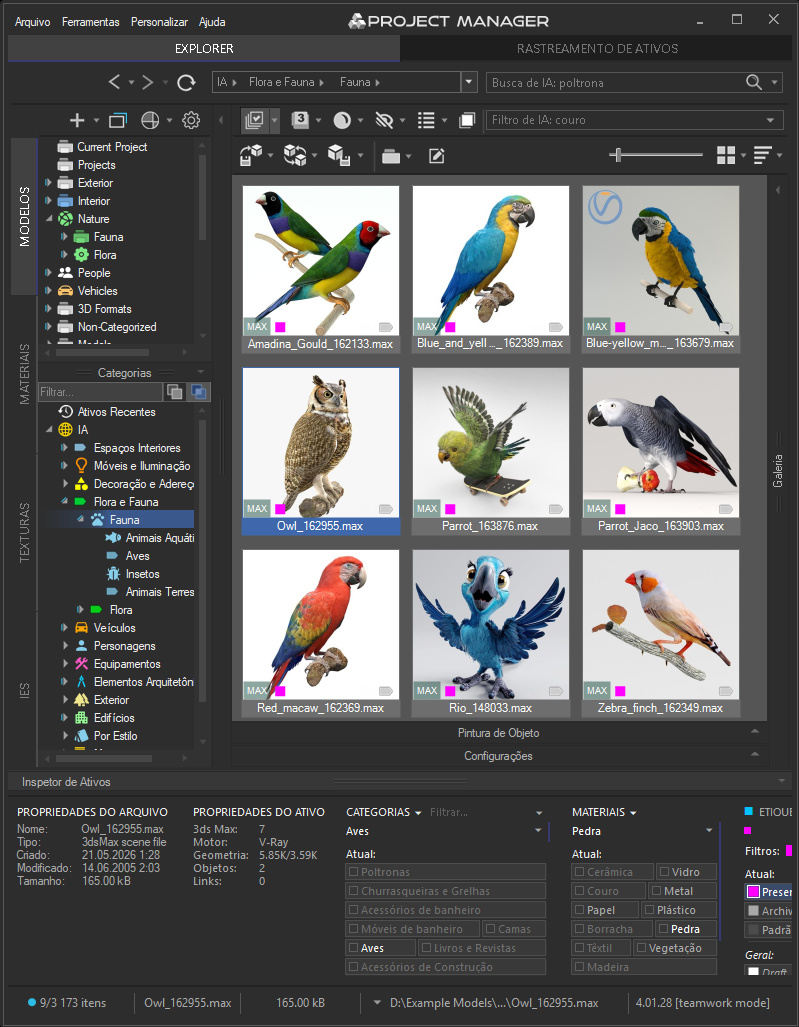The image size is (799, 1027).
Task: Click the first category filter mode icon
Action: tap(175, 392)
